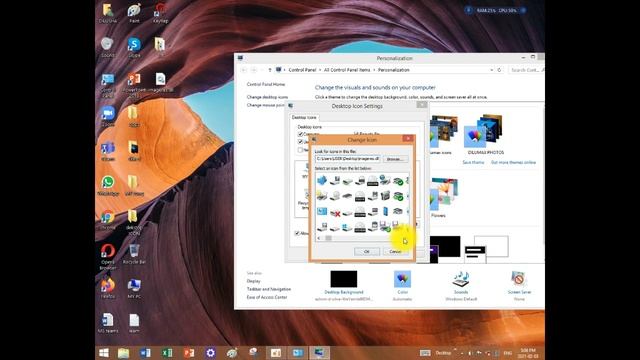Click All Control Panel Items breadcrumb
This screenshot has width=640, height=360.
tap(347, 70)
